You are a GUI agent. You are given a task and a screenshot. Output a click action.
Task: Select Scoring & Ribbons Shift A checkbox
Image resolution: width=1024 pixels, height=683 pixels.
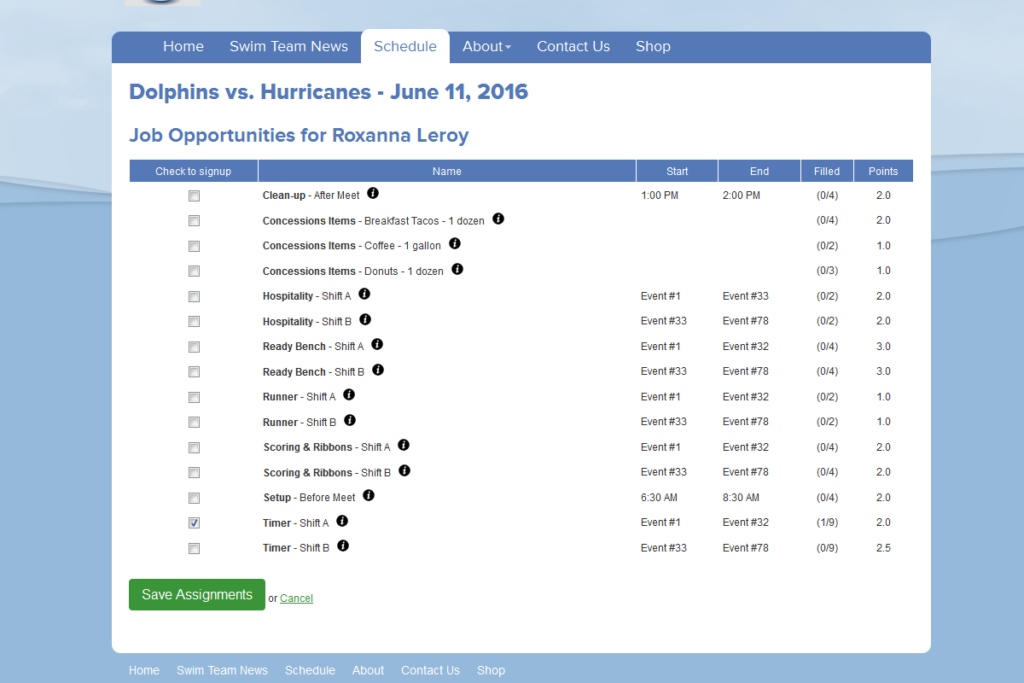[194, 447]
